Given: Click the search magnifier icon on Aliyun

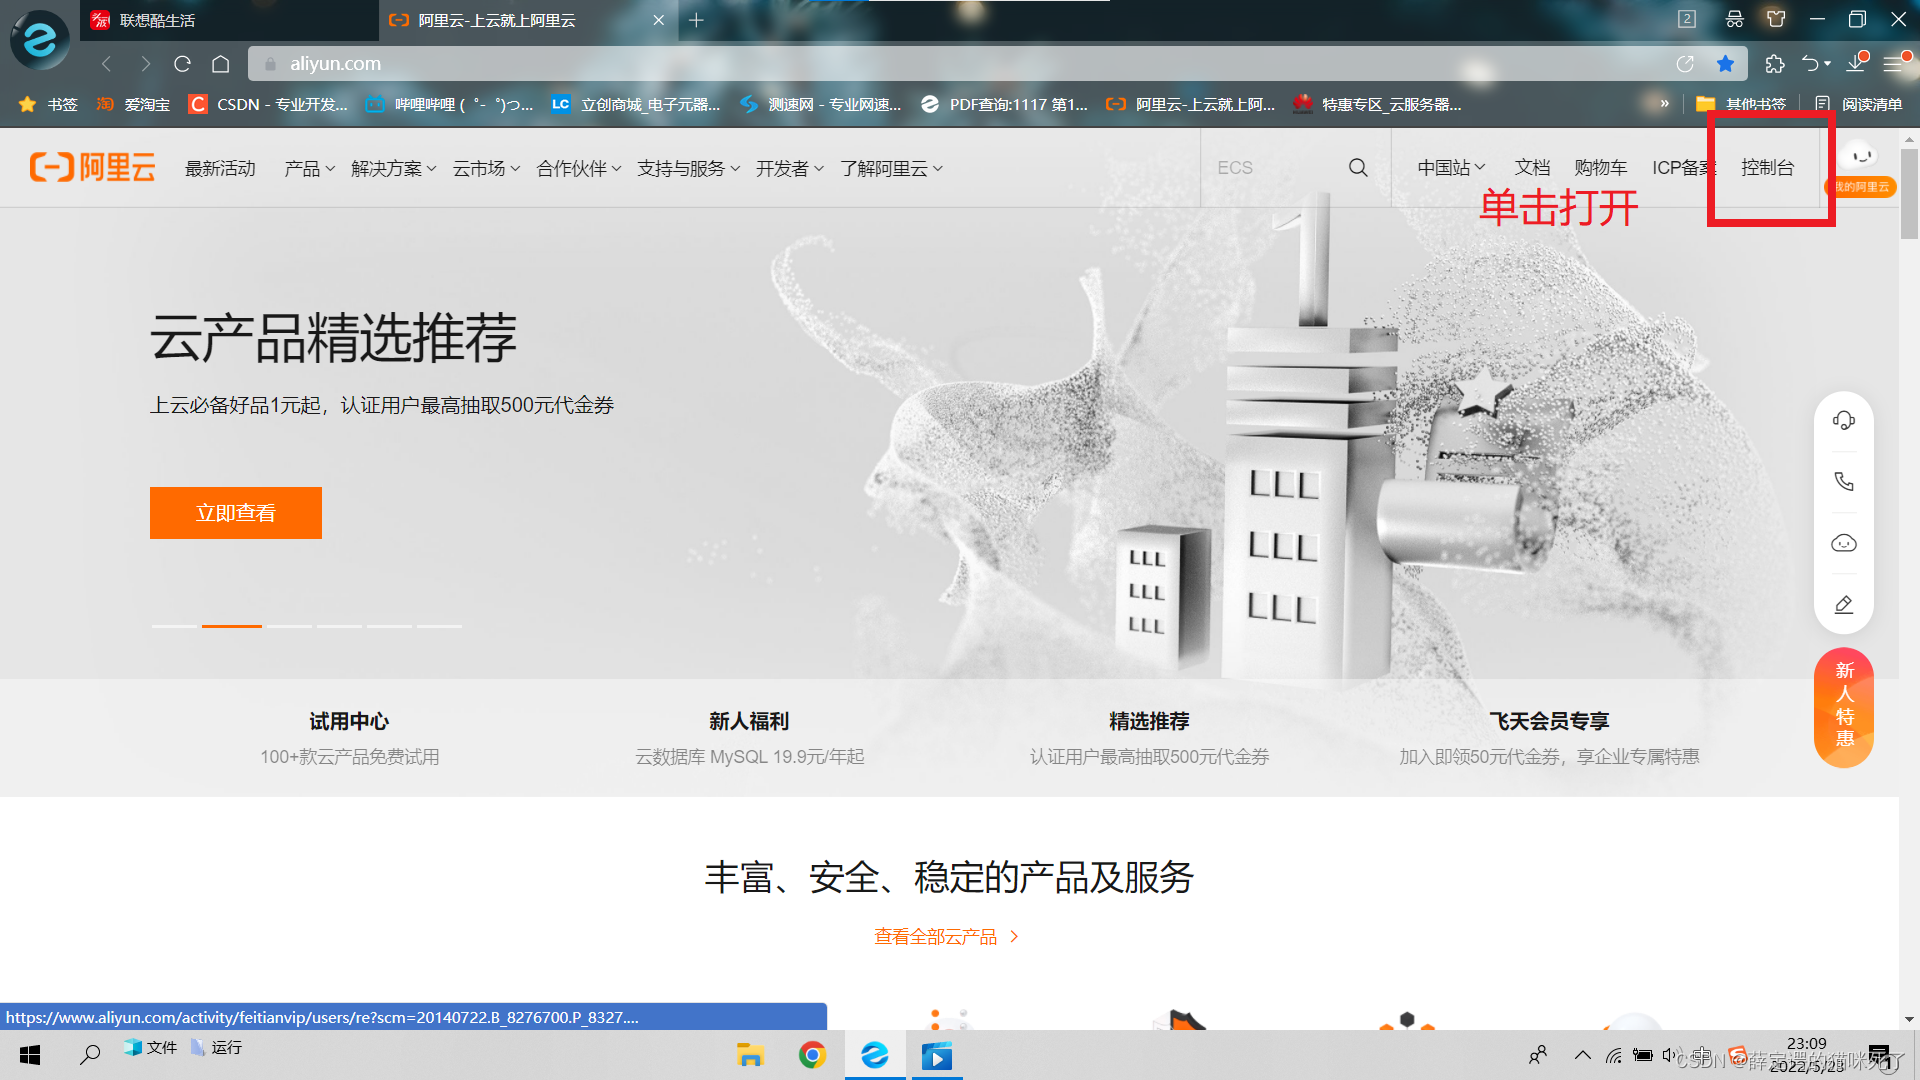Looking at the screenshot, I should 1358,167.
